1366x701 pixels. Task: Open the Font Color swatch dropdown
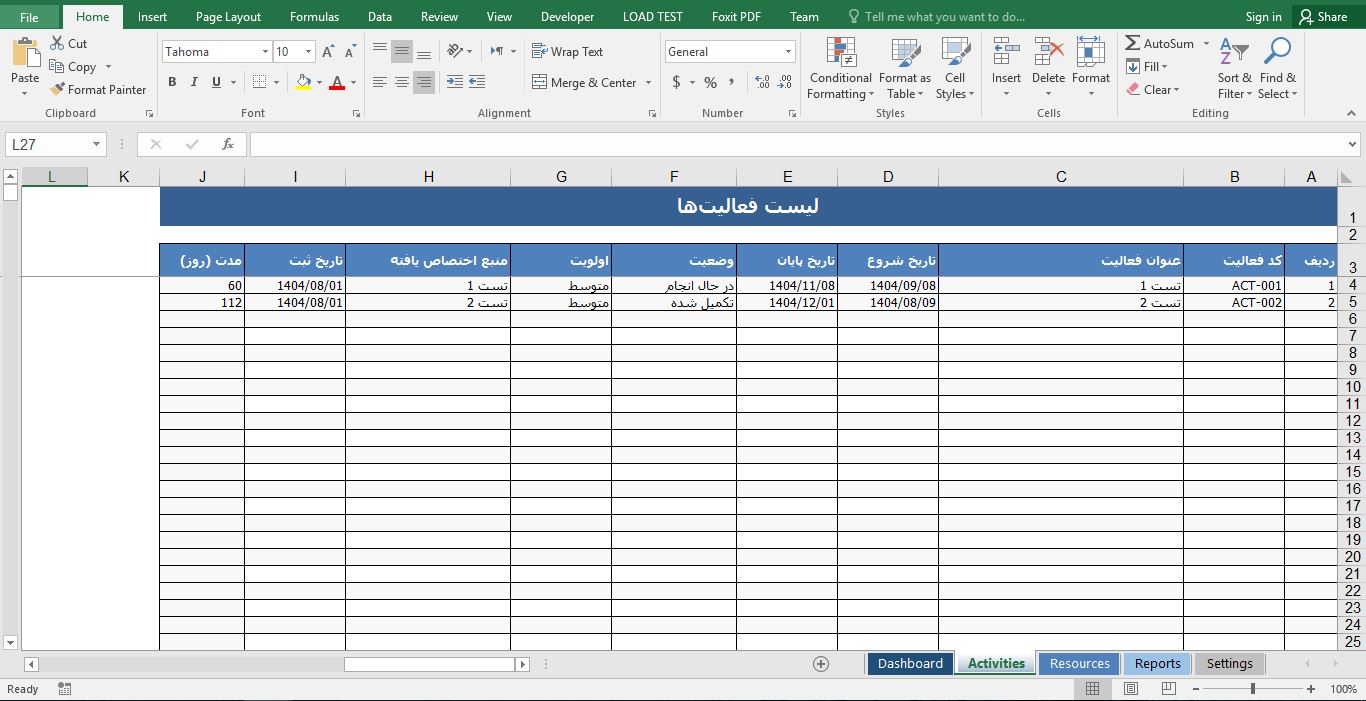click(353, 82)
